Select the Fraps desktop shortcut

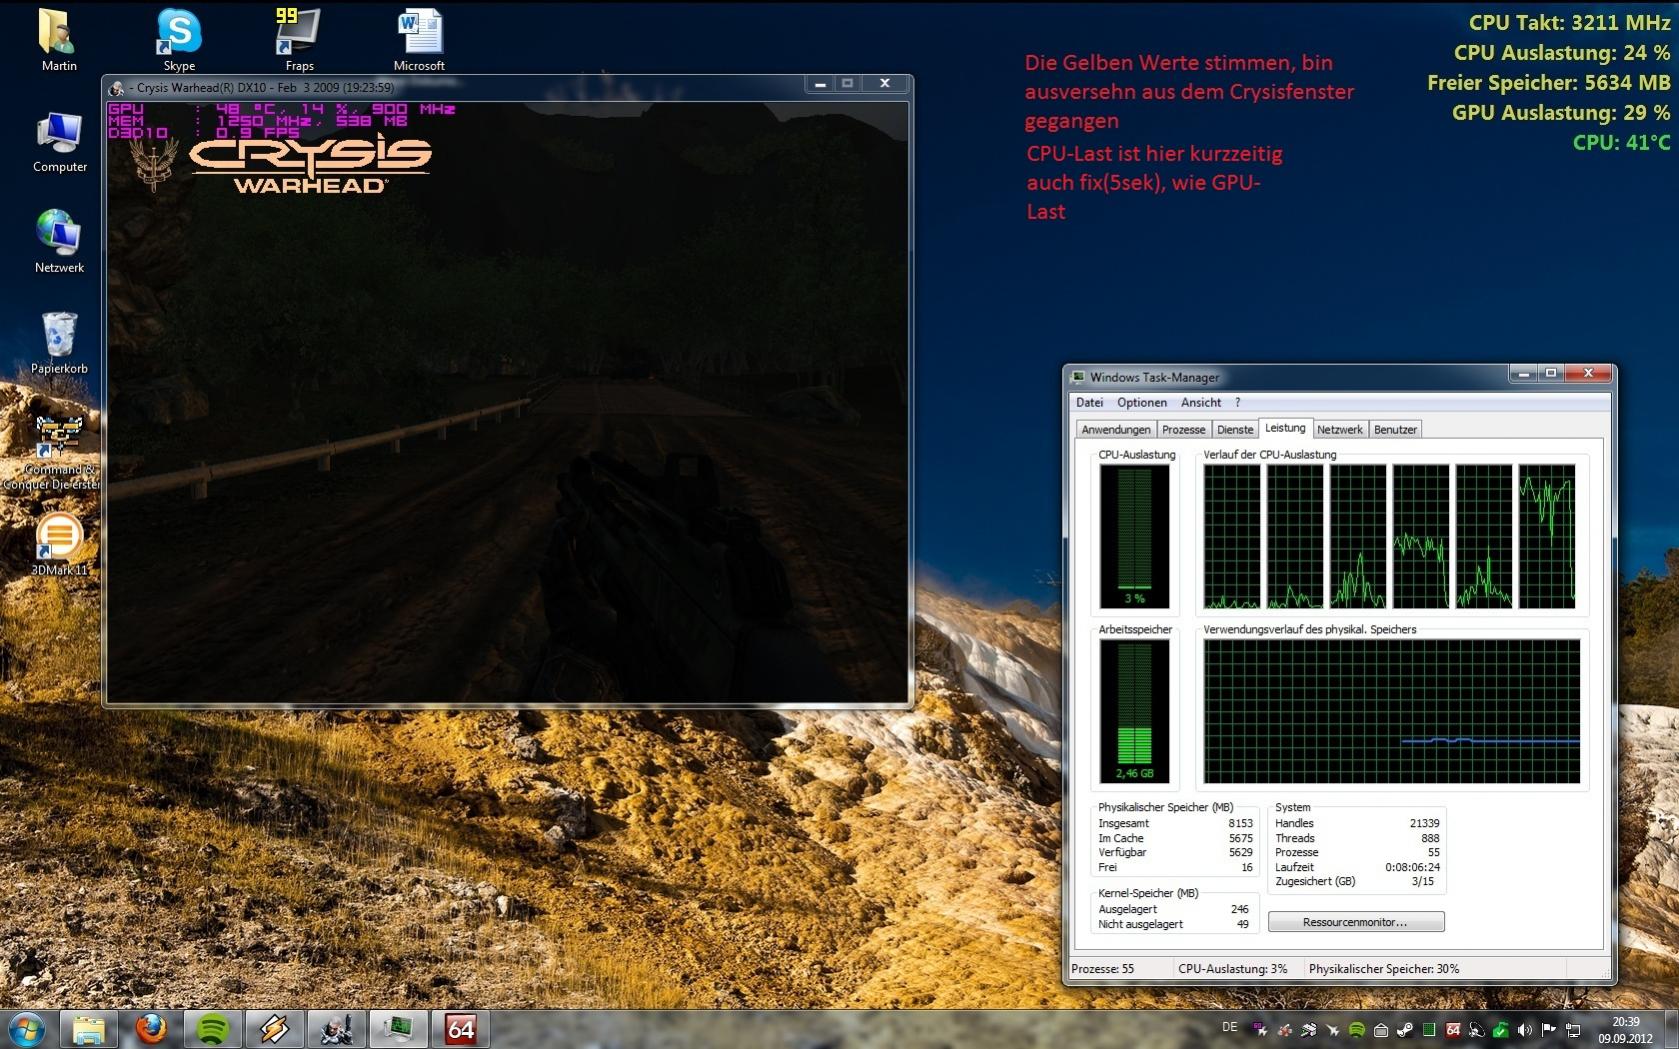pos(299,40)
